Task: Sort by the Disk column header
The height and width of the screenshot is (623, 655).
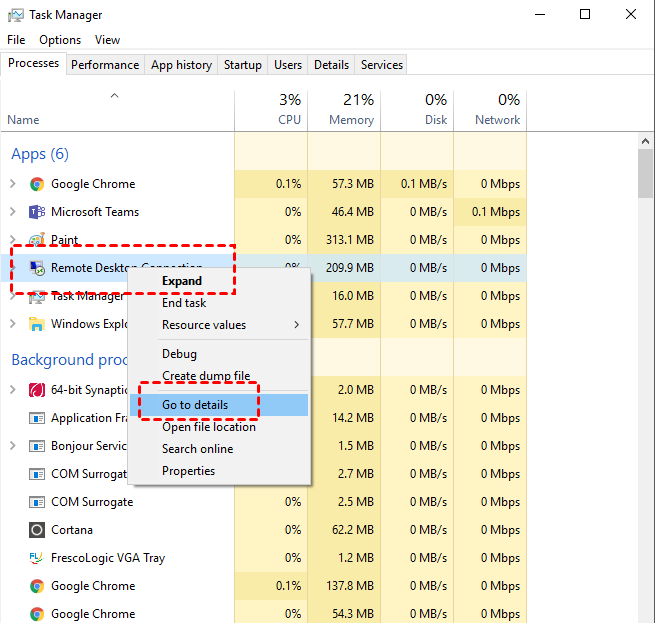Action: point(417,111)
